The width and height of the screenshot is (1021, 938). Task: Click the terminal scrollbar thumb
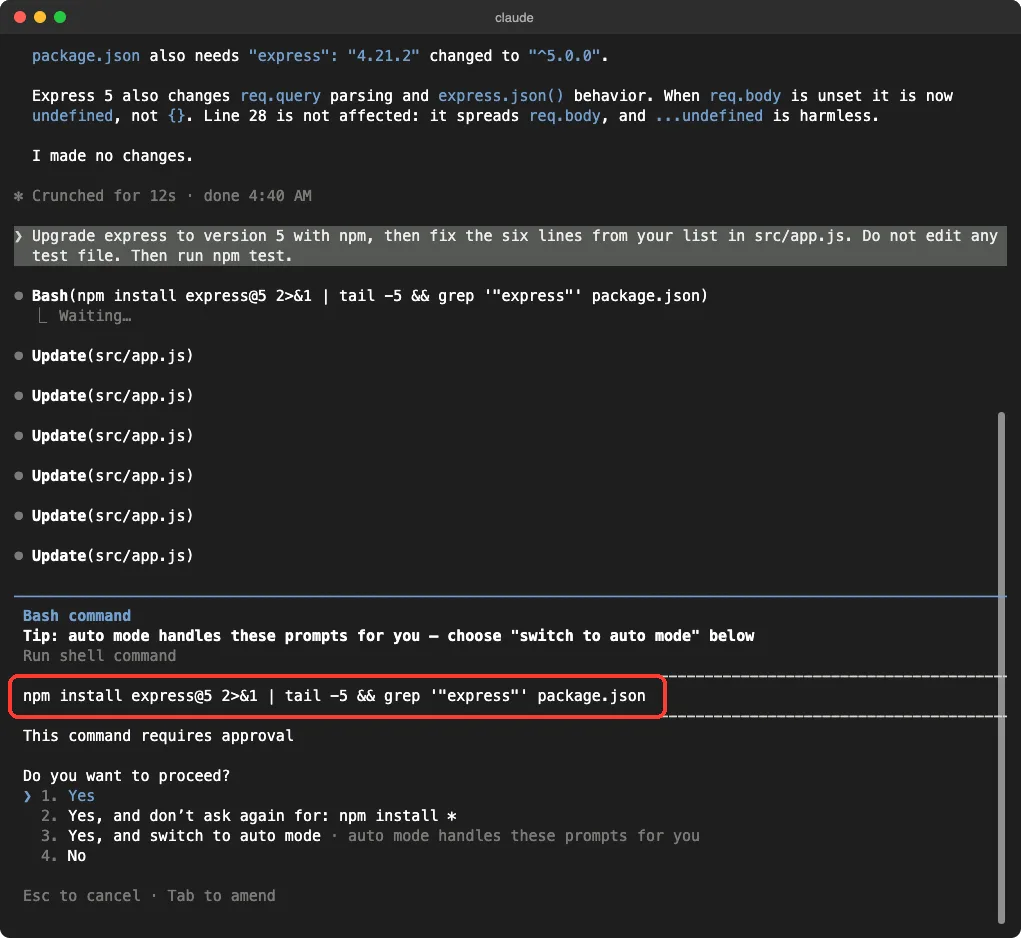[x=1001, y=667]
